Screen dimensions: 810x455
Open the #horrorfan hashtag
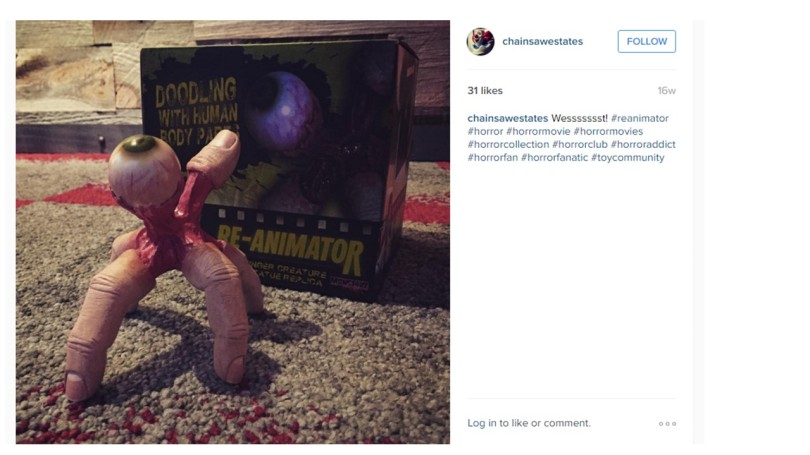[492, 158]
